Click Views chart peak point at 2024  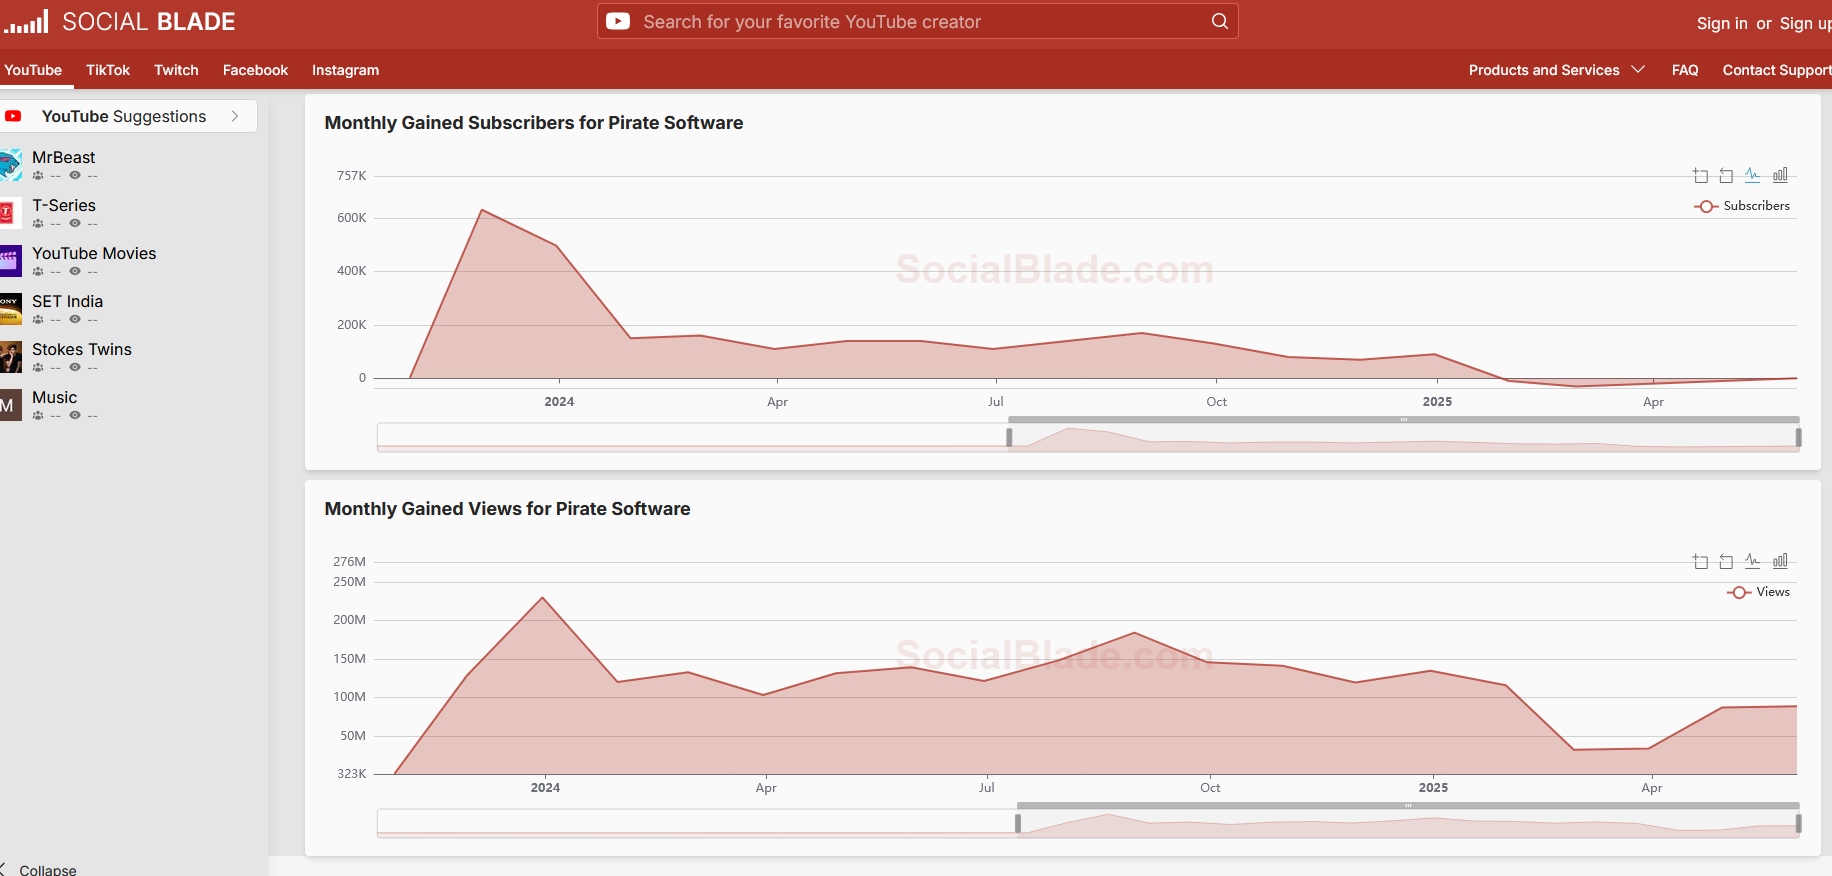543,597
